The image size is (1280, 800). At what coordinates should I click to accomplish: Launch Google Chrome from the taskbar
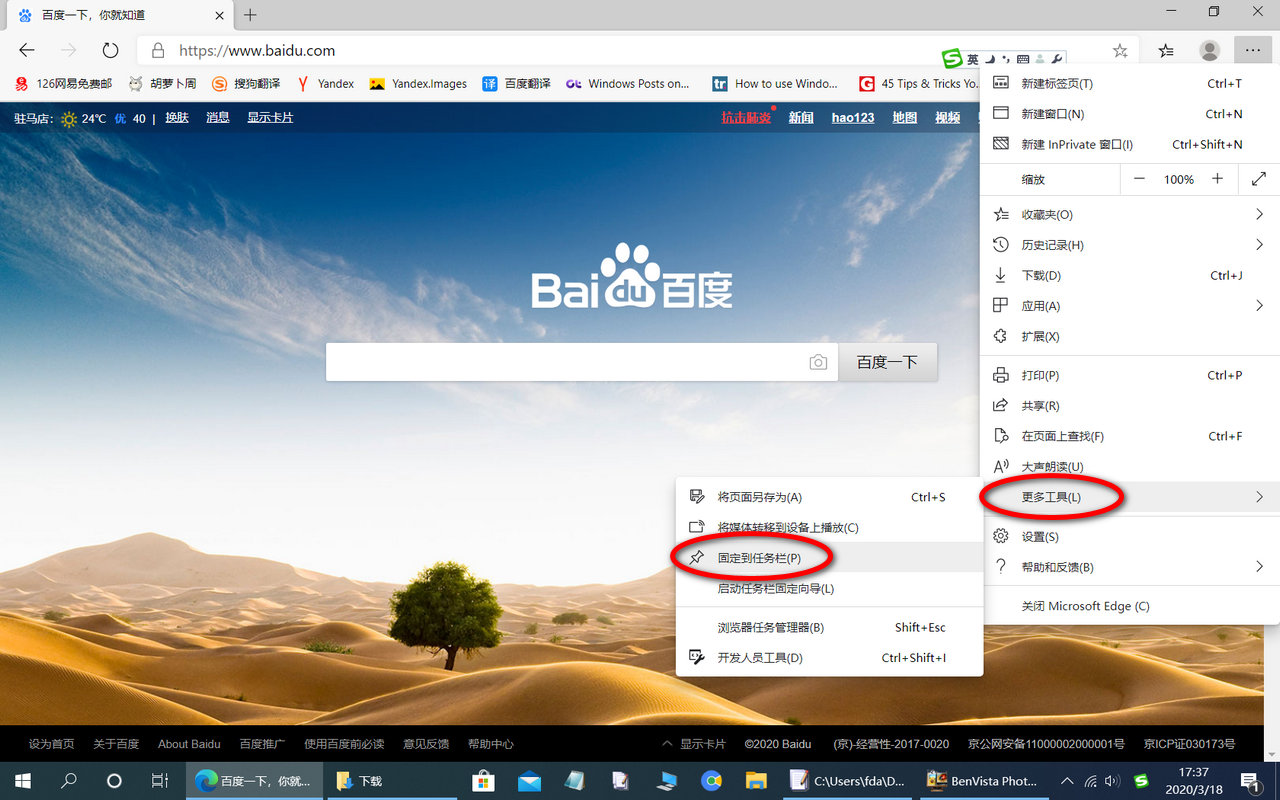711,780
